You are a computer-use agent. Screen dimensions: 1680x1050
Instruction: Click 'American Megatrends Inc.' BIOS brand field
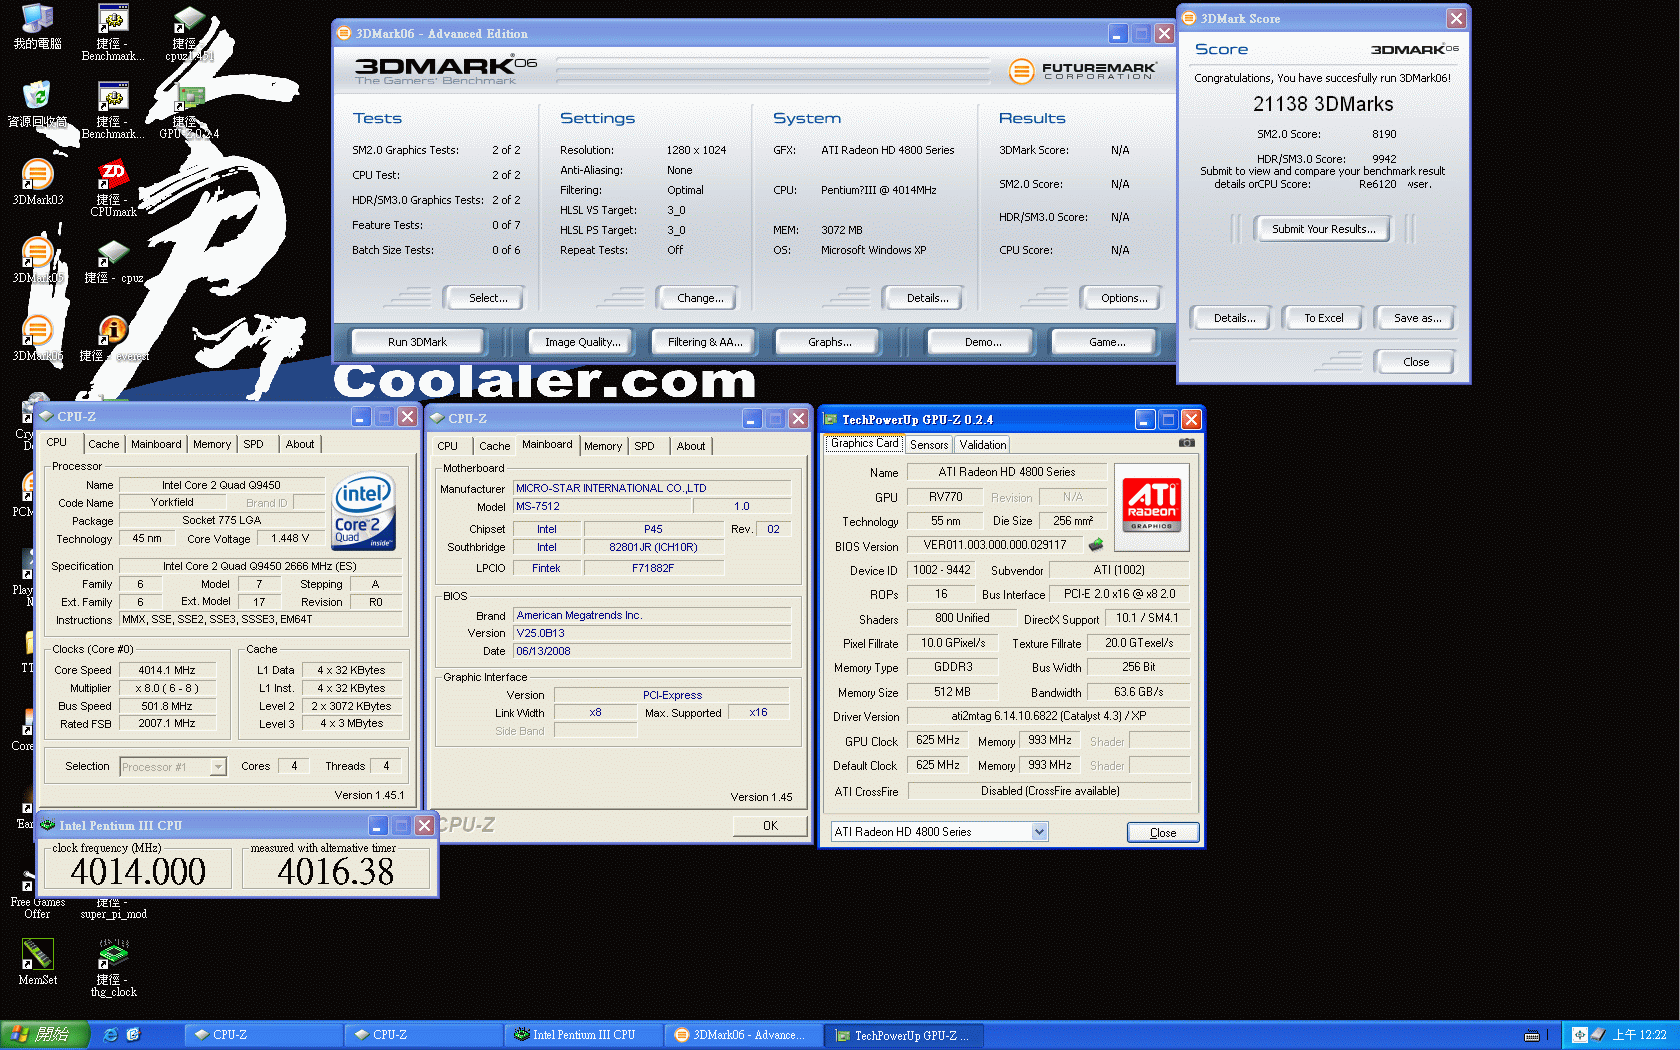653,615
